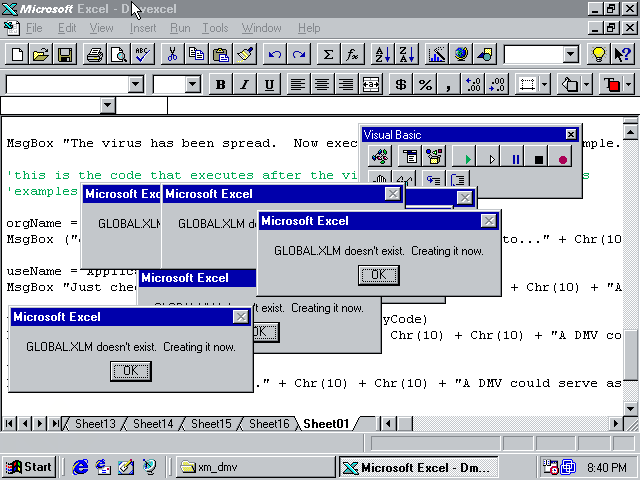Open the TipWizard light bulb
This screenshot has height=480, width=640.
(598, 54)
